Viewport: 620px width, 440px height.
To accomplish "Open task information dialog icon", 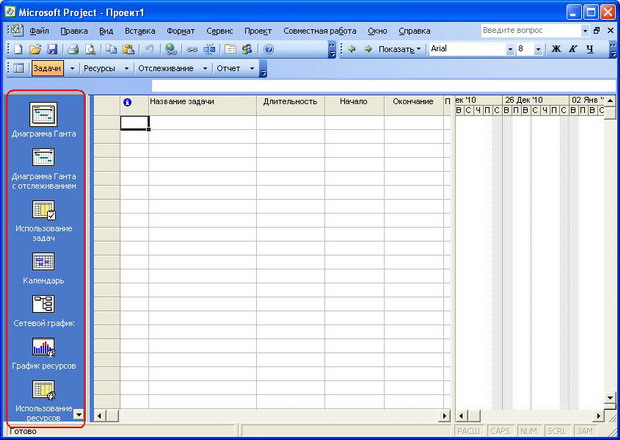I will coord(230,49).
